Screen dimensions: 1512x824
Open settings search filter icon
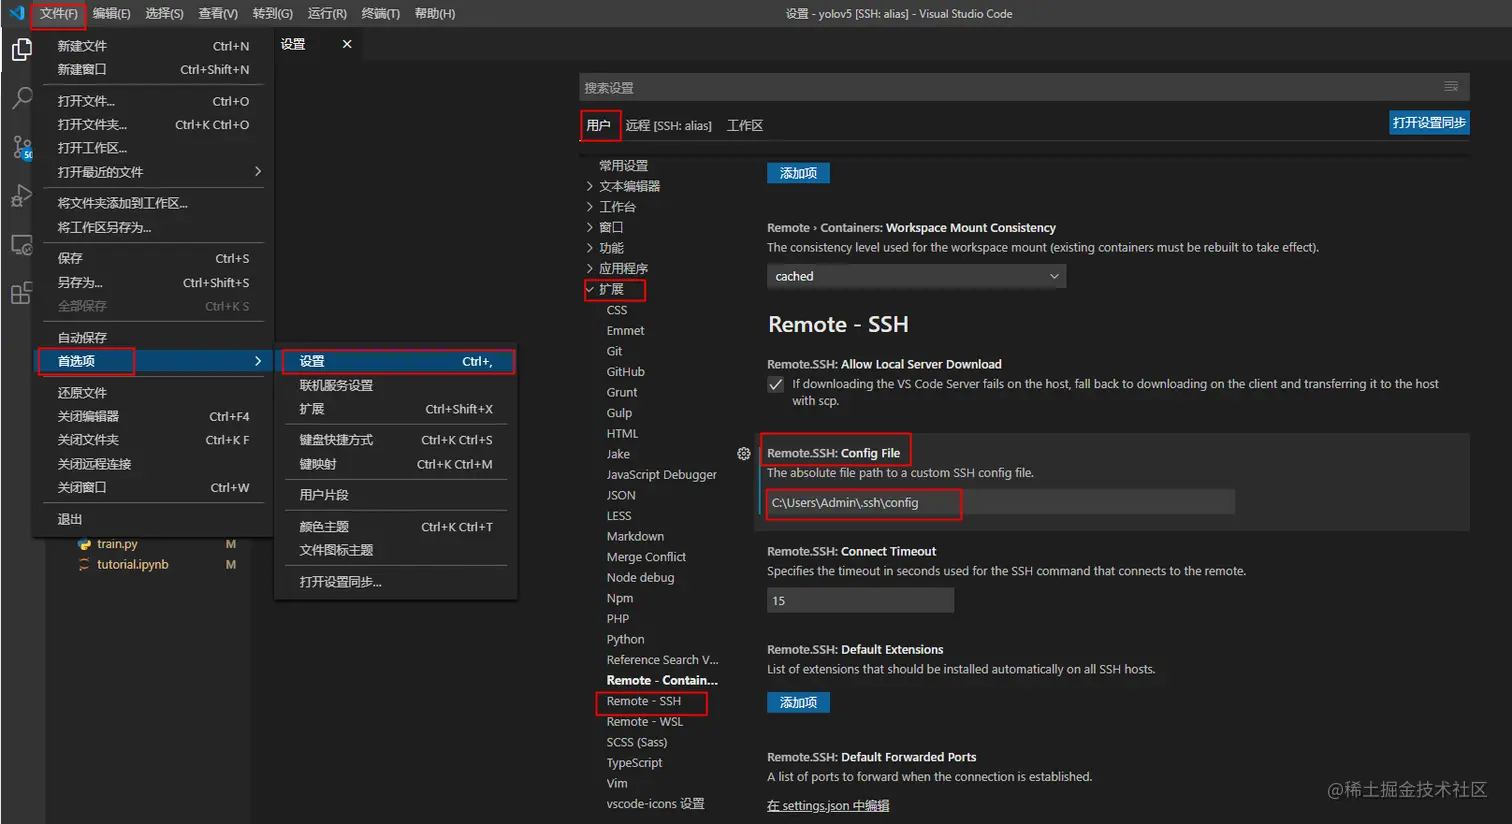click(x=1451, y=86)
